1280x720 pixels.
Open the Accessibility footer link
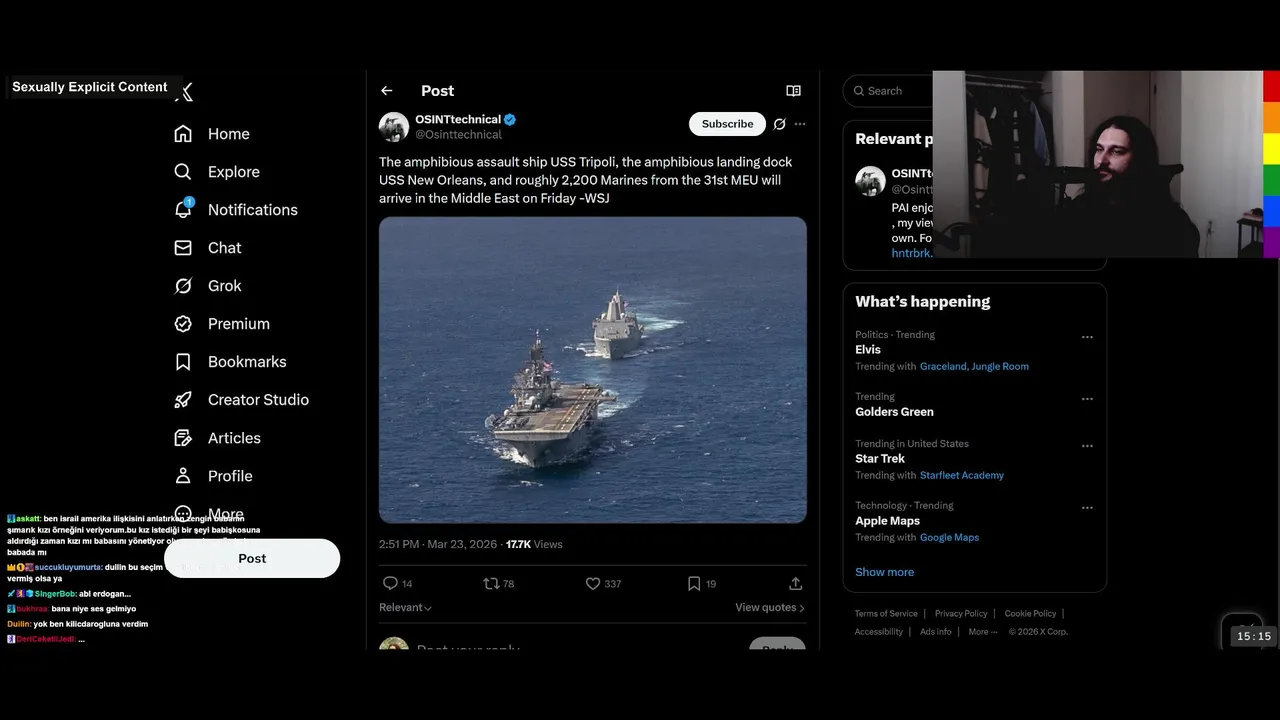[x=879, y=632]
